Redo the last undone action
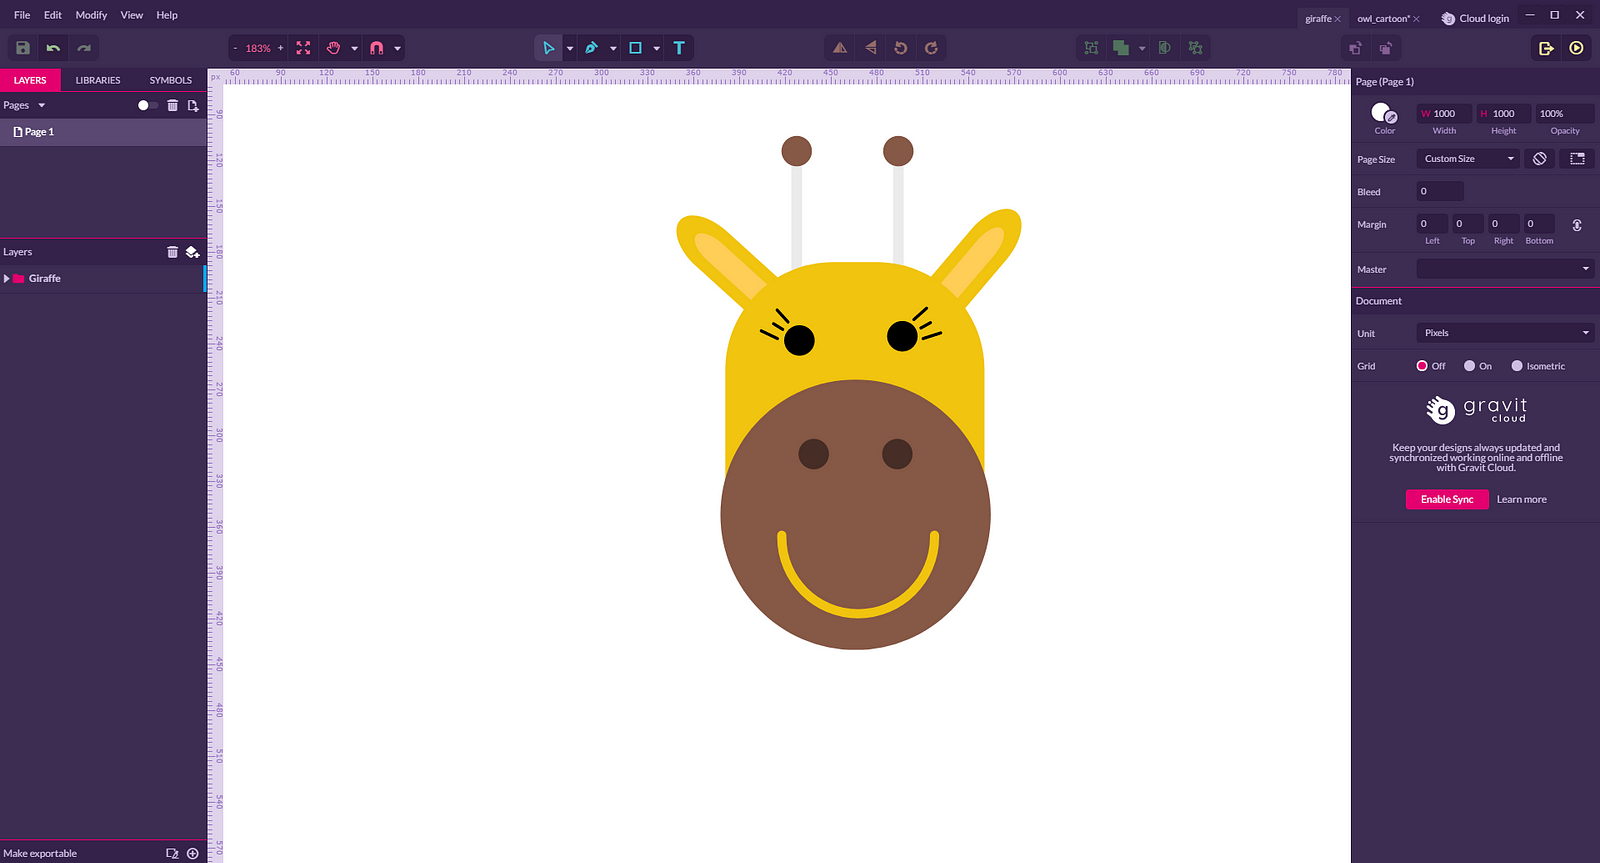This screenshot has width=1600, height=863. [84, 48]
